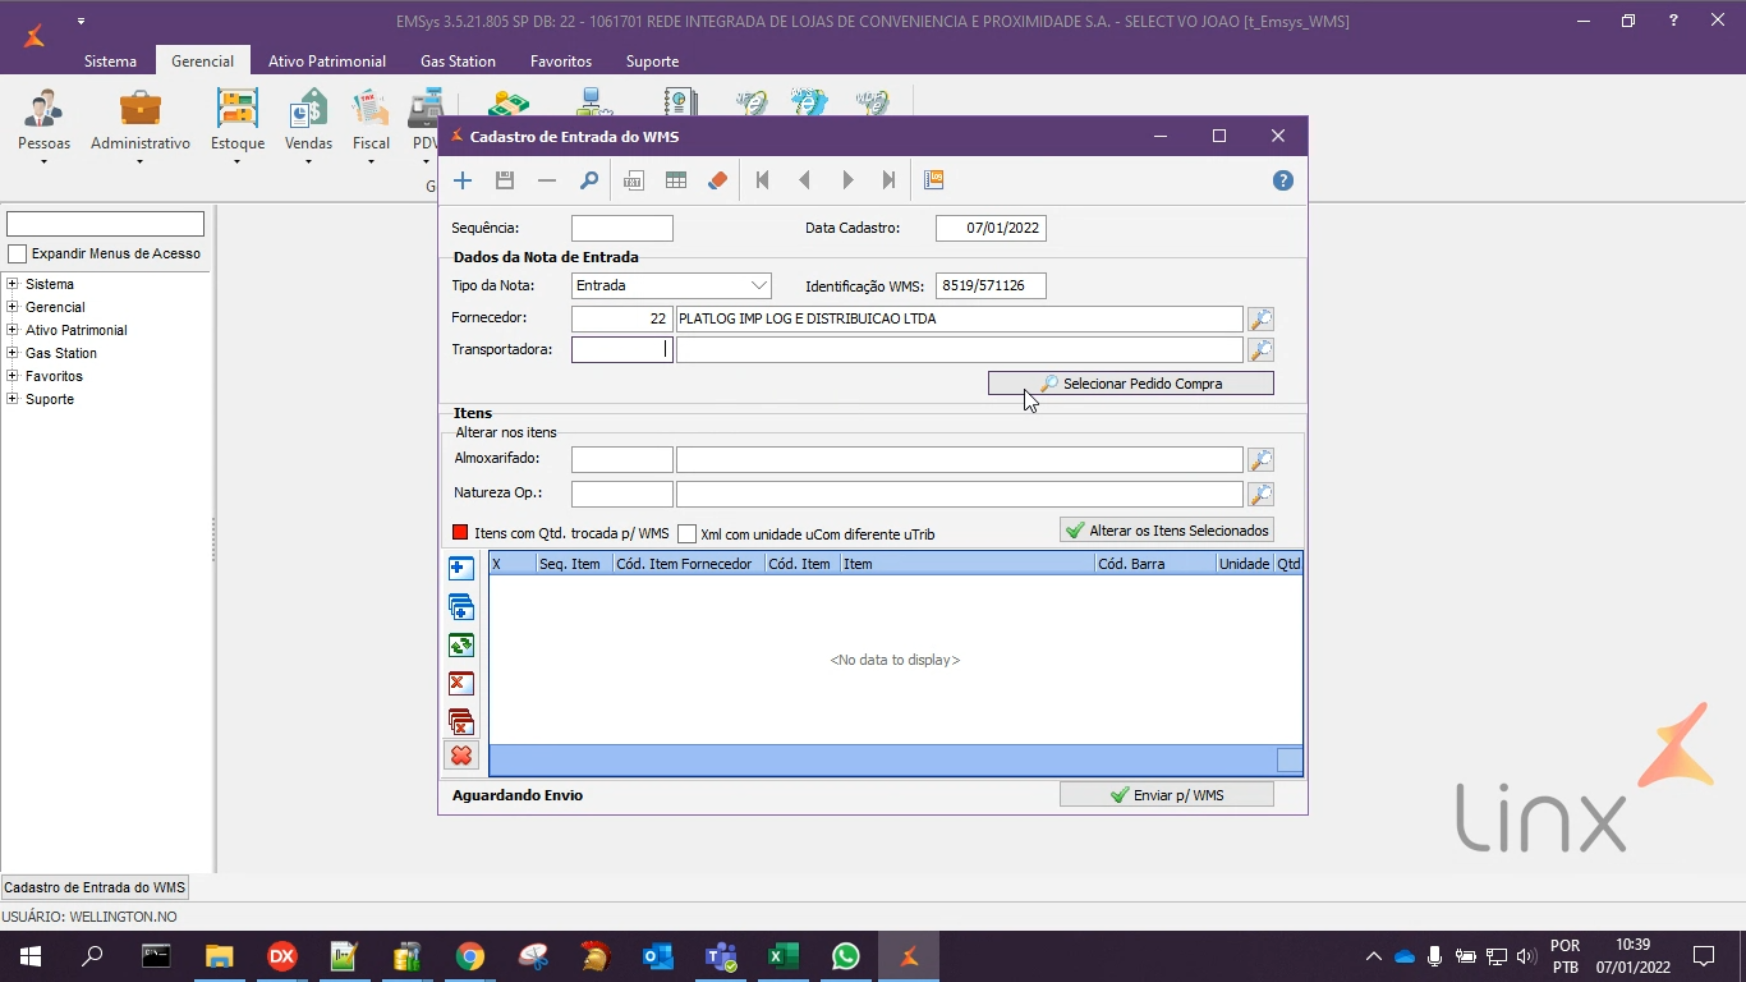Open the Fiscal ribbon group

click(371, 127)
